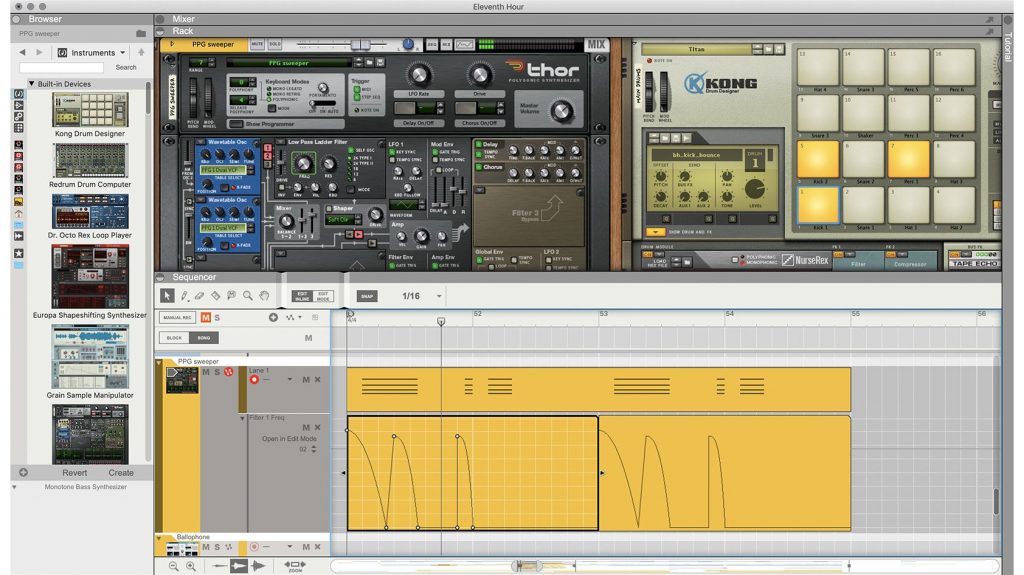This screenshot has height=575, width=1024.
Task: Toggle MUTE on PPG sweeper mix channel
Action: [257, 44]
